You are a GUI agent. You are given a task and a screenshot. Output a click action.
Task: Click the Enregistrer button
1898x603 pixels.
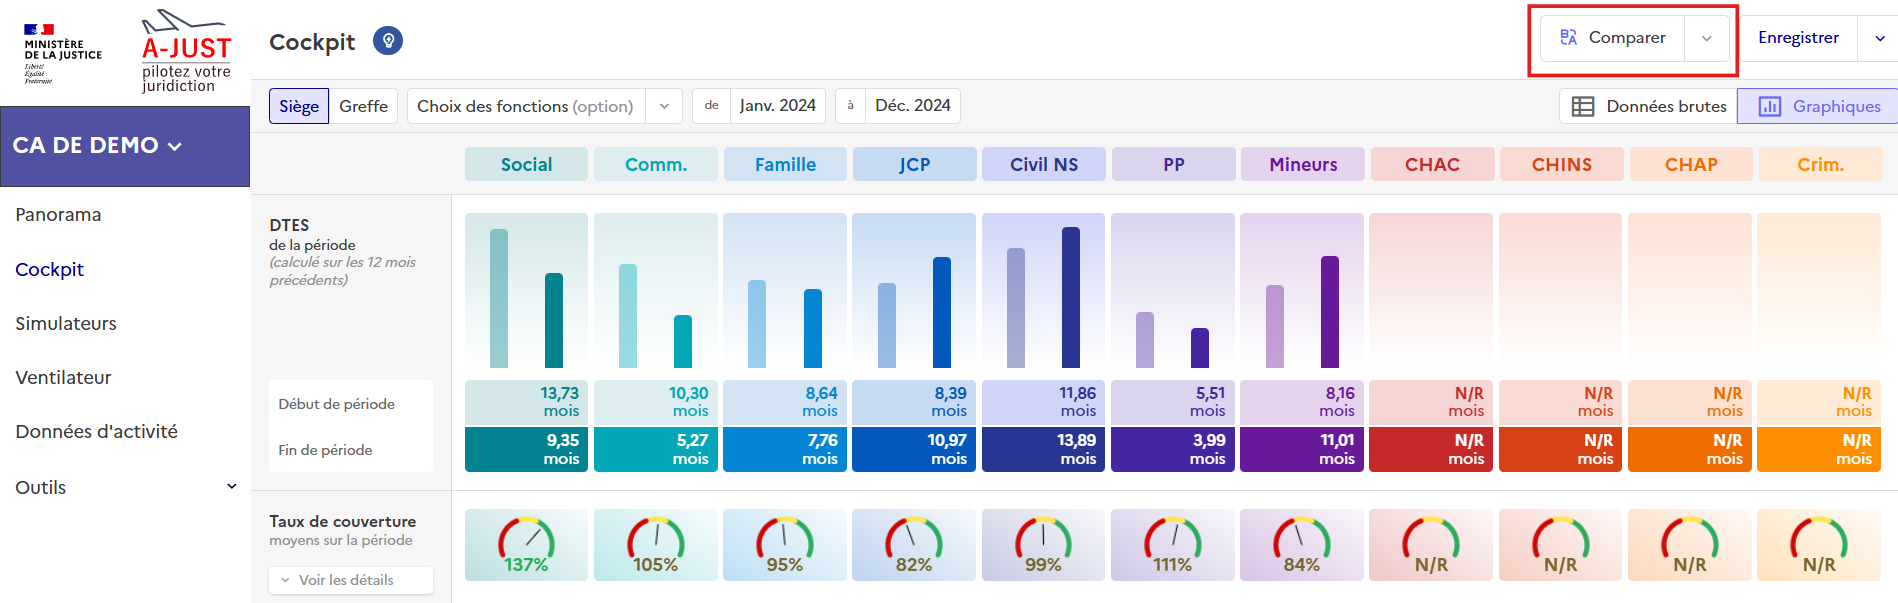pyautogui.click(x=1798, y=38)
